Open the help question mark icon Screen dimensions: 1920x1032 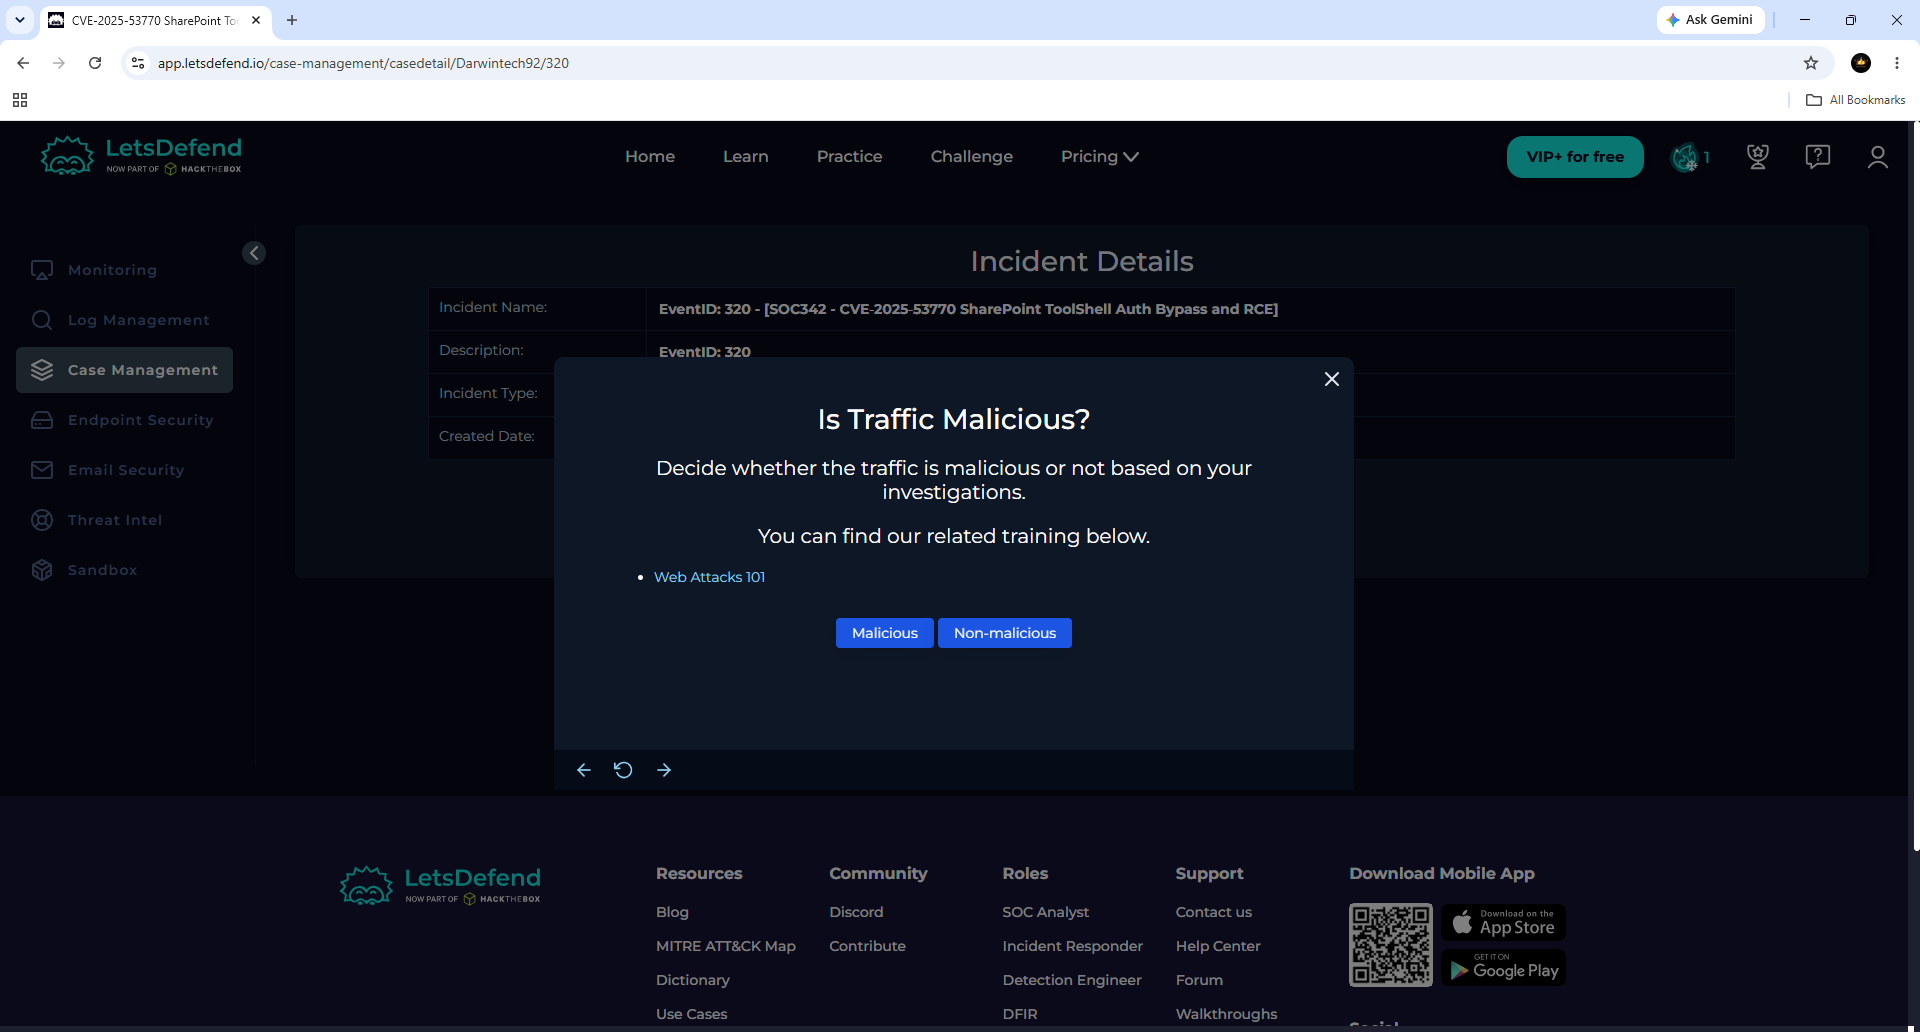point(1818,157)
